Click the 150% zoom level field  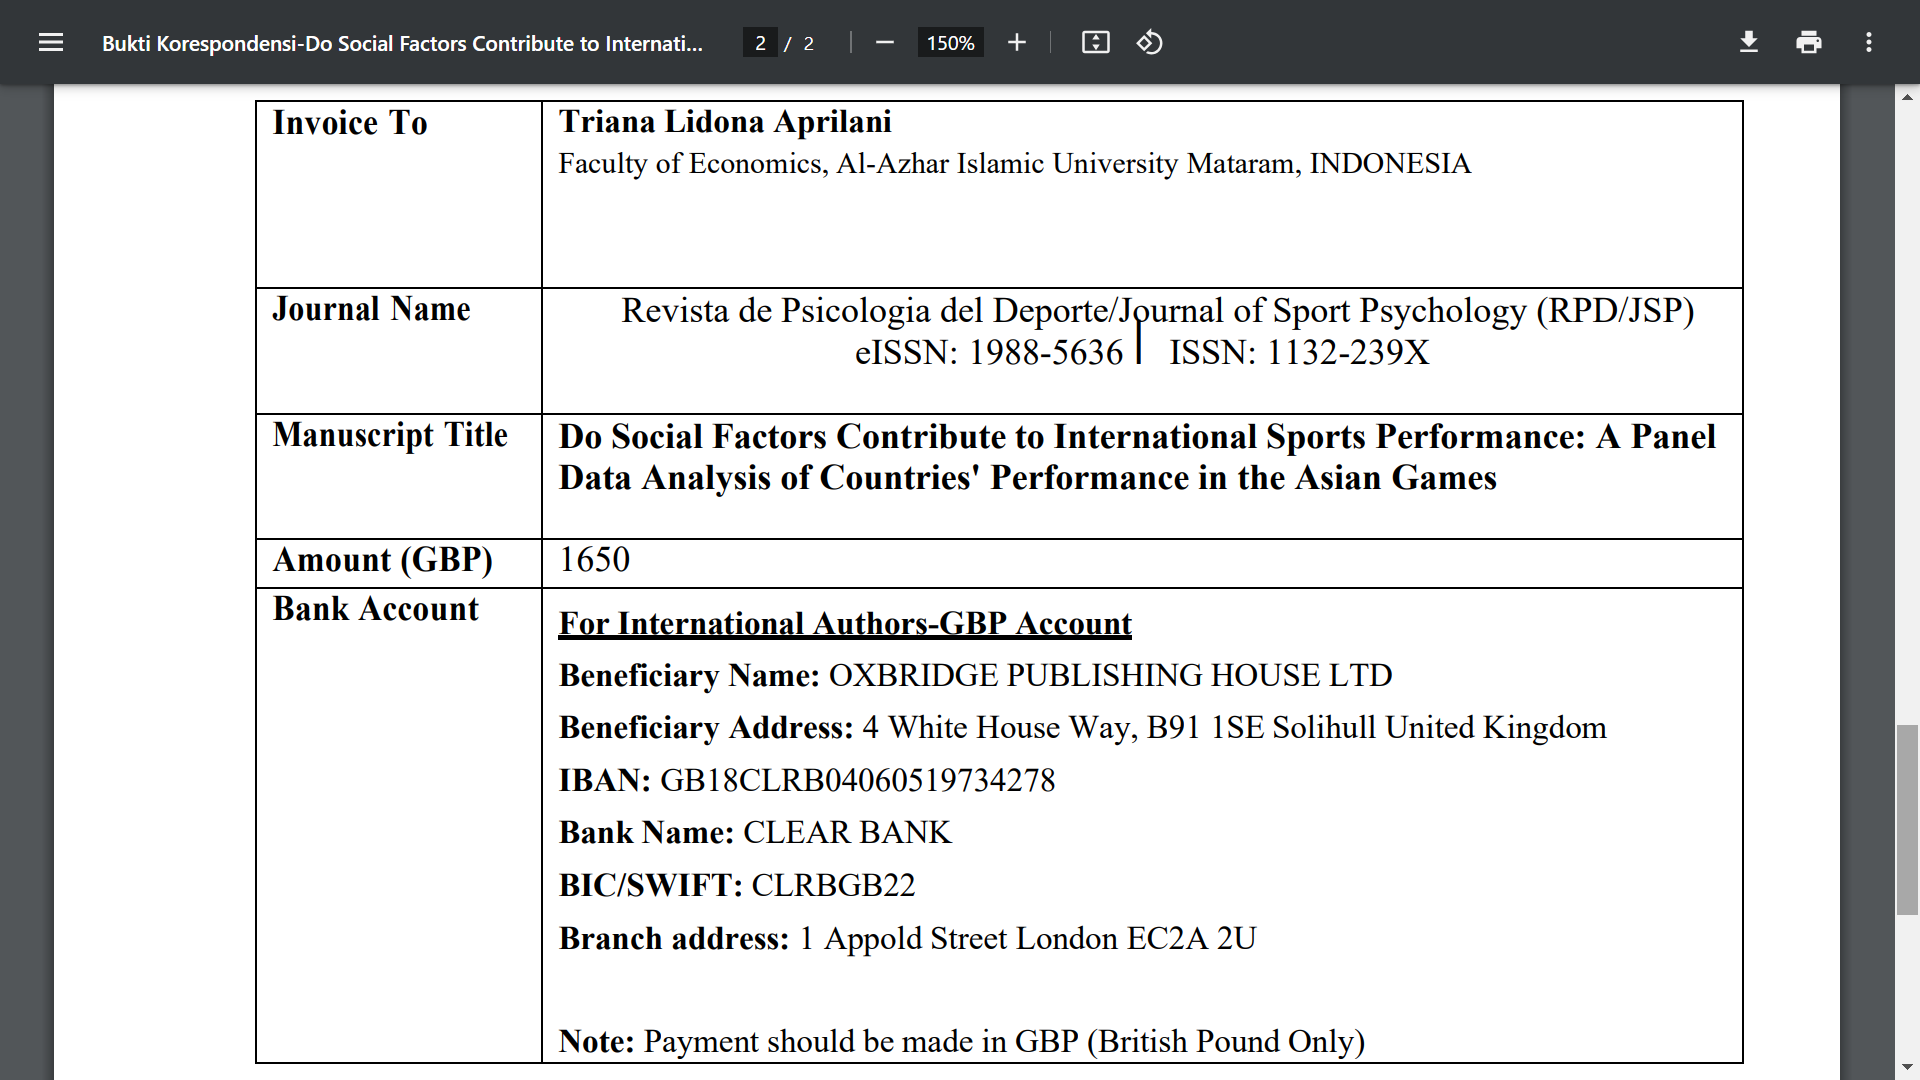click(x=950, y=43)
